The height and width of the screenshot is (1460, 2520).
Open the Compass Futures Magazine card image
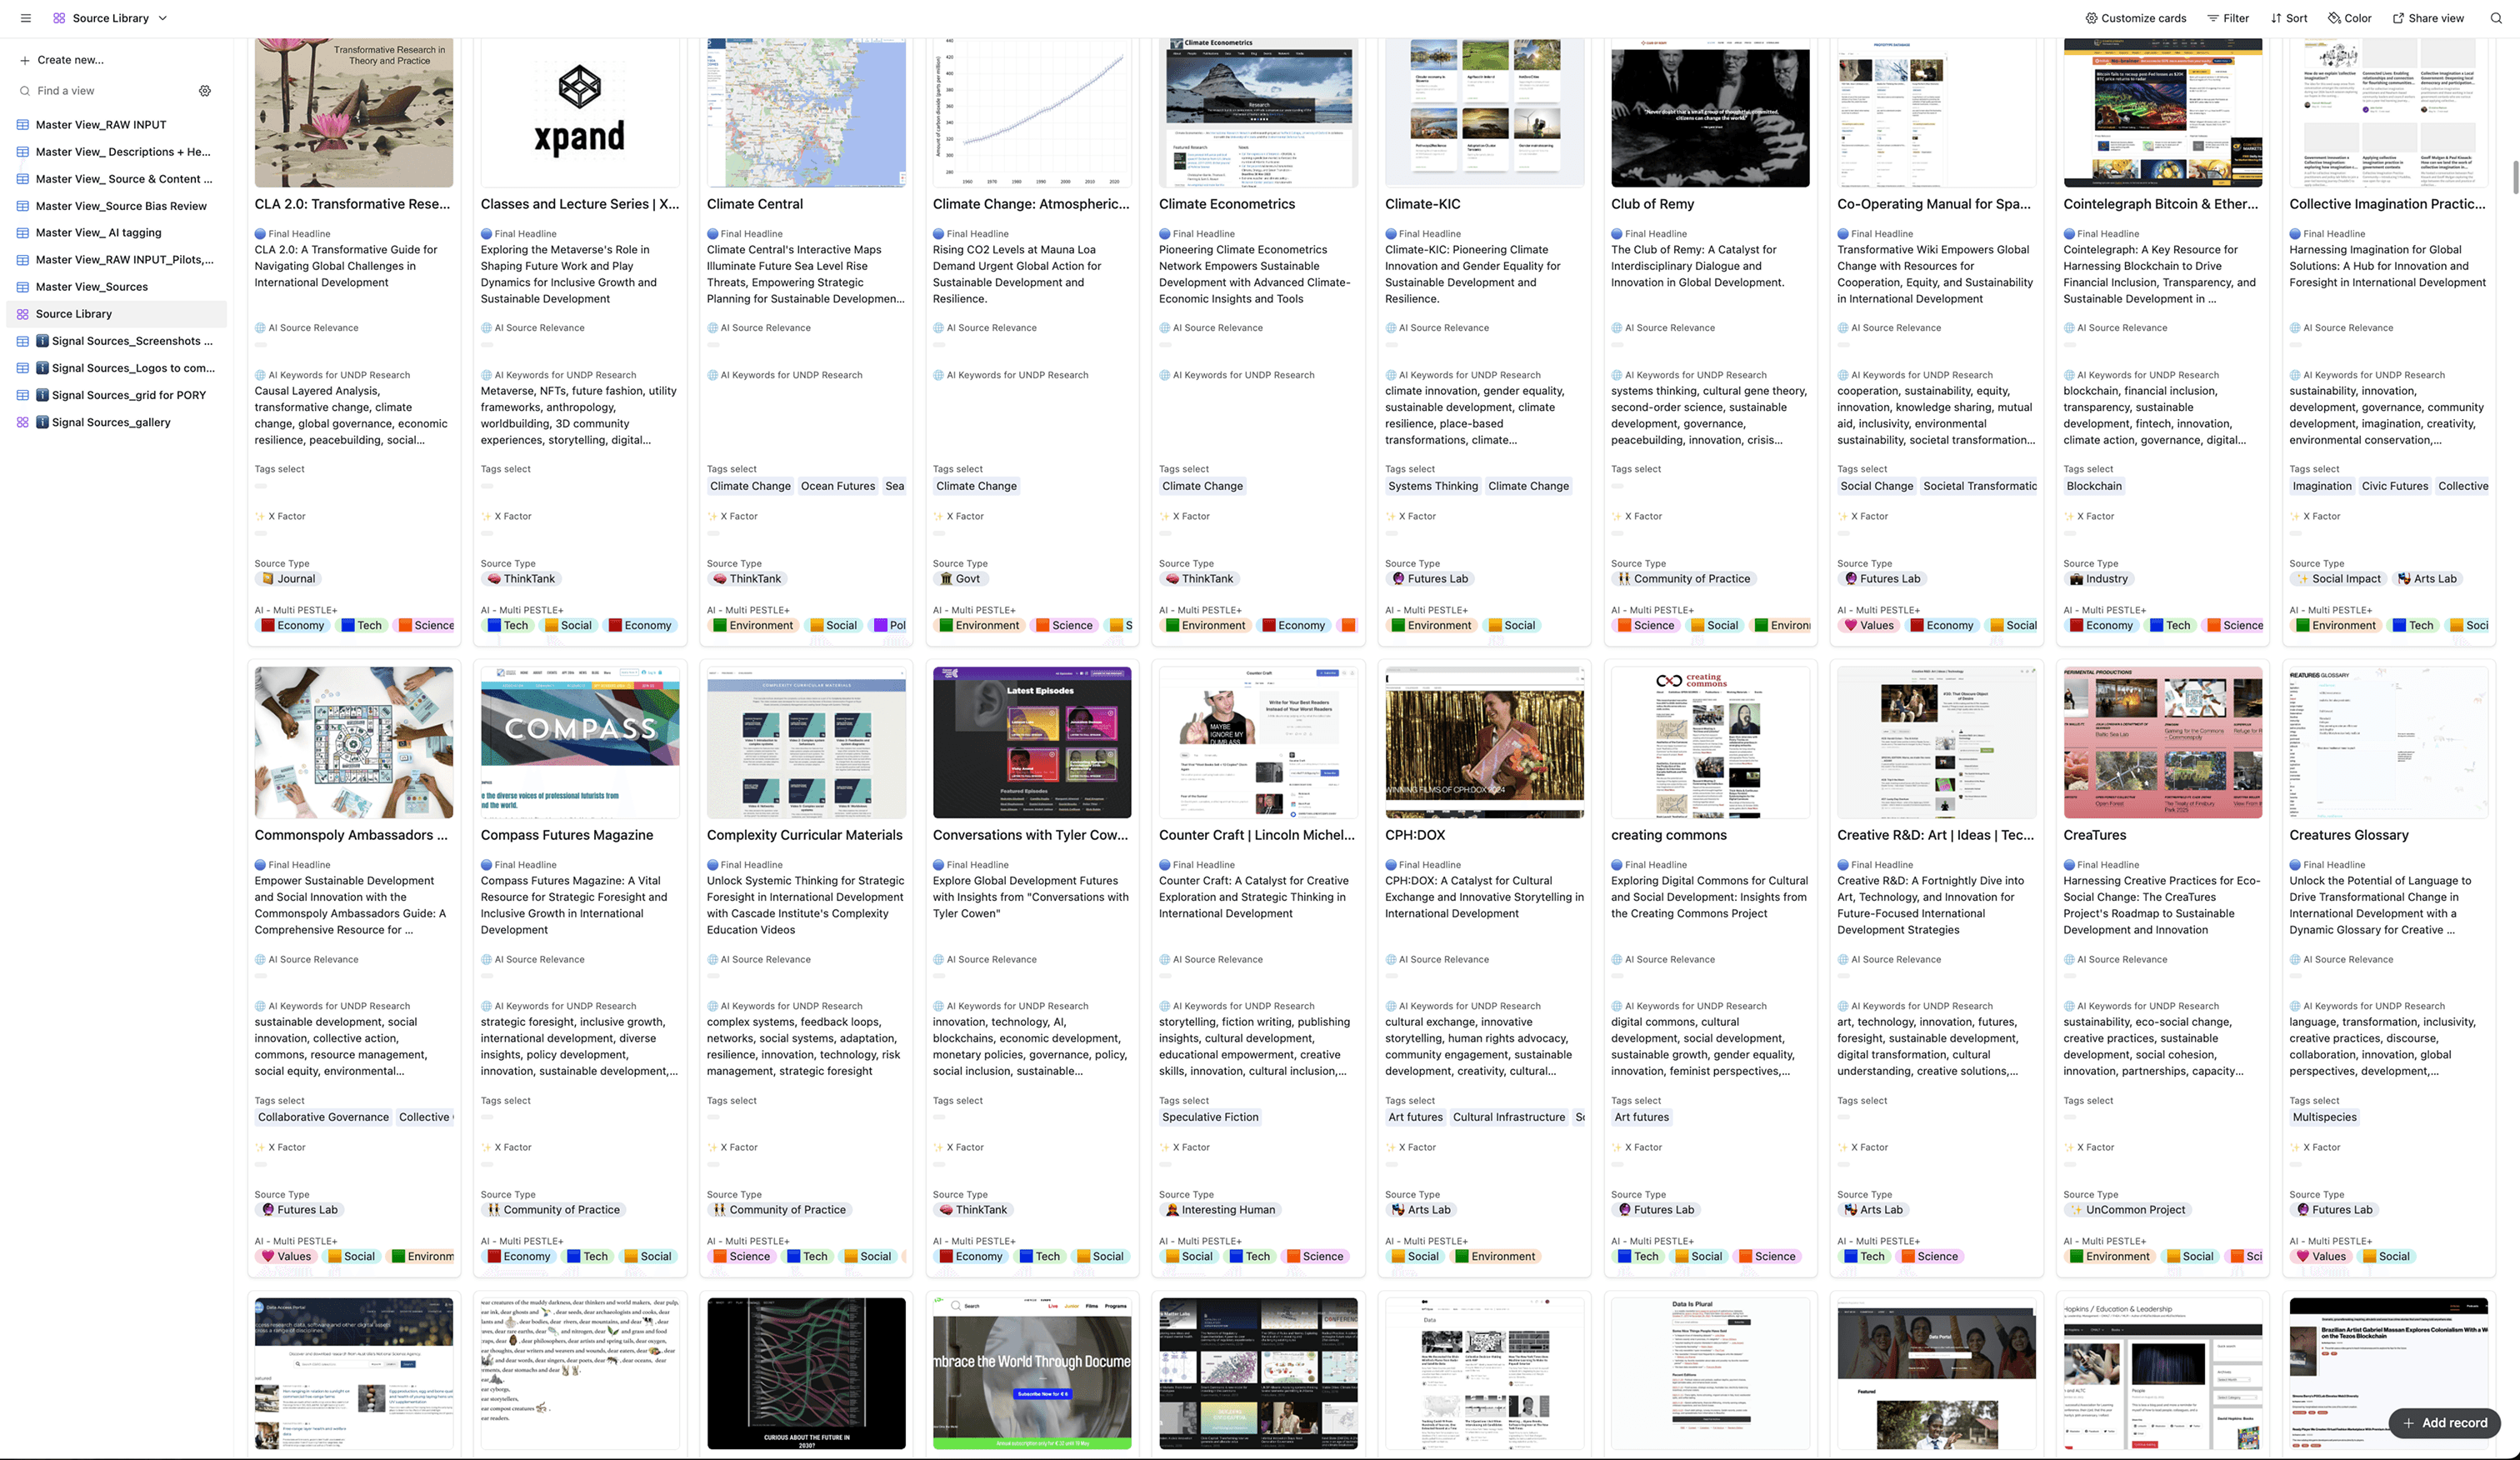(x=580, y=742)
